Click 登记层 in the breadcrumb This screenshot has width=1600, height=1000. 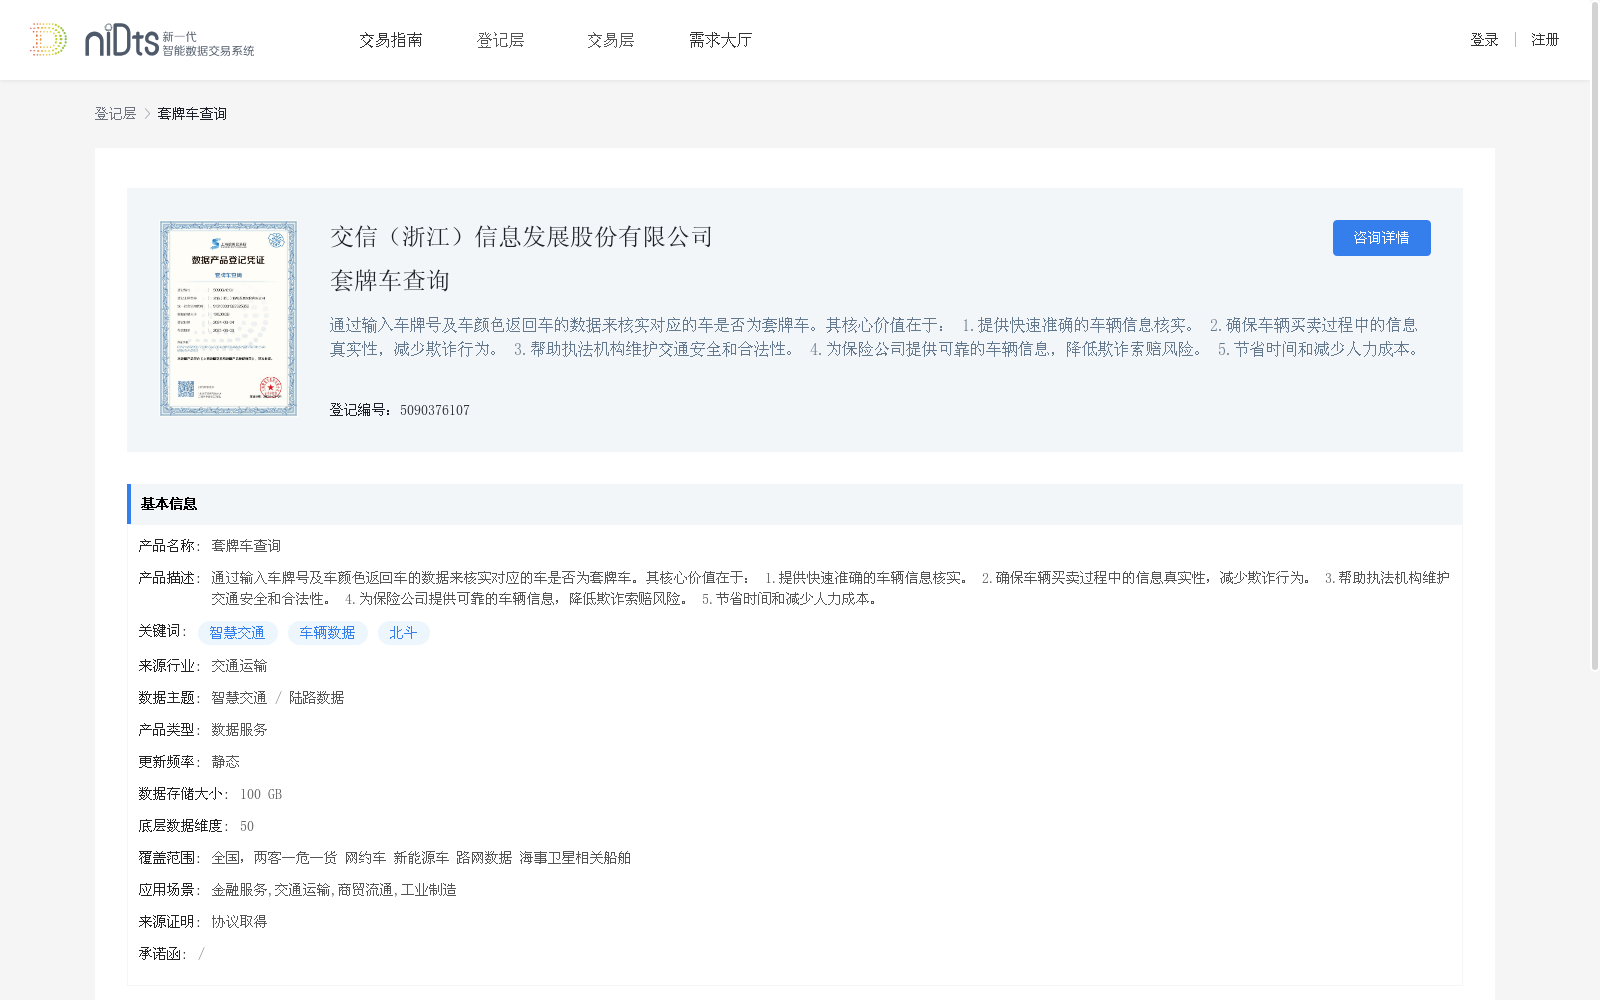[115, 114]
